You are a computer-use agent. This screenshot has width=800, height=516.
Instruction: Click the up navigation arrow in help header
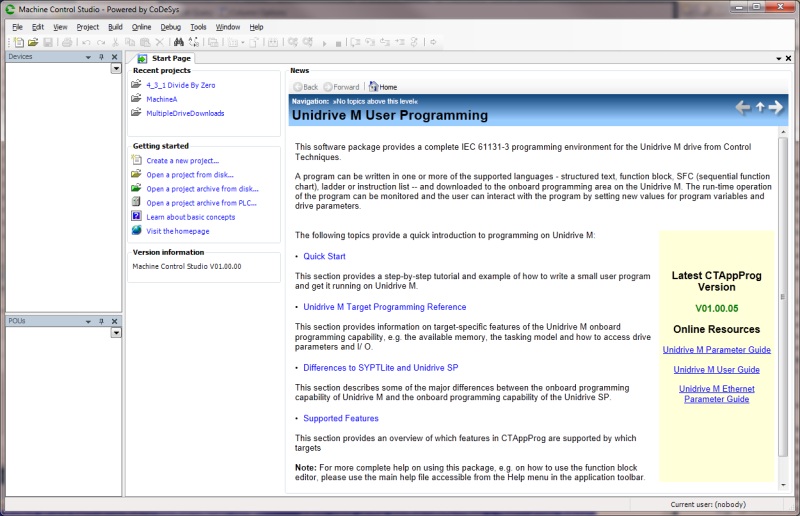(x=760, y=107)
